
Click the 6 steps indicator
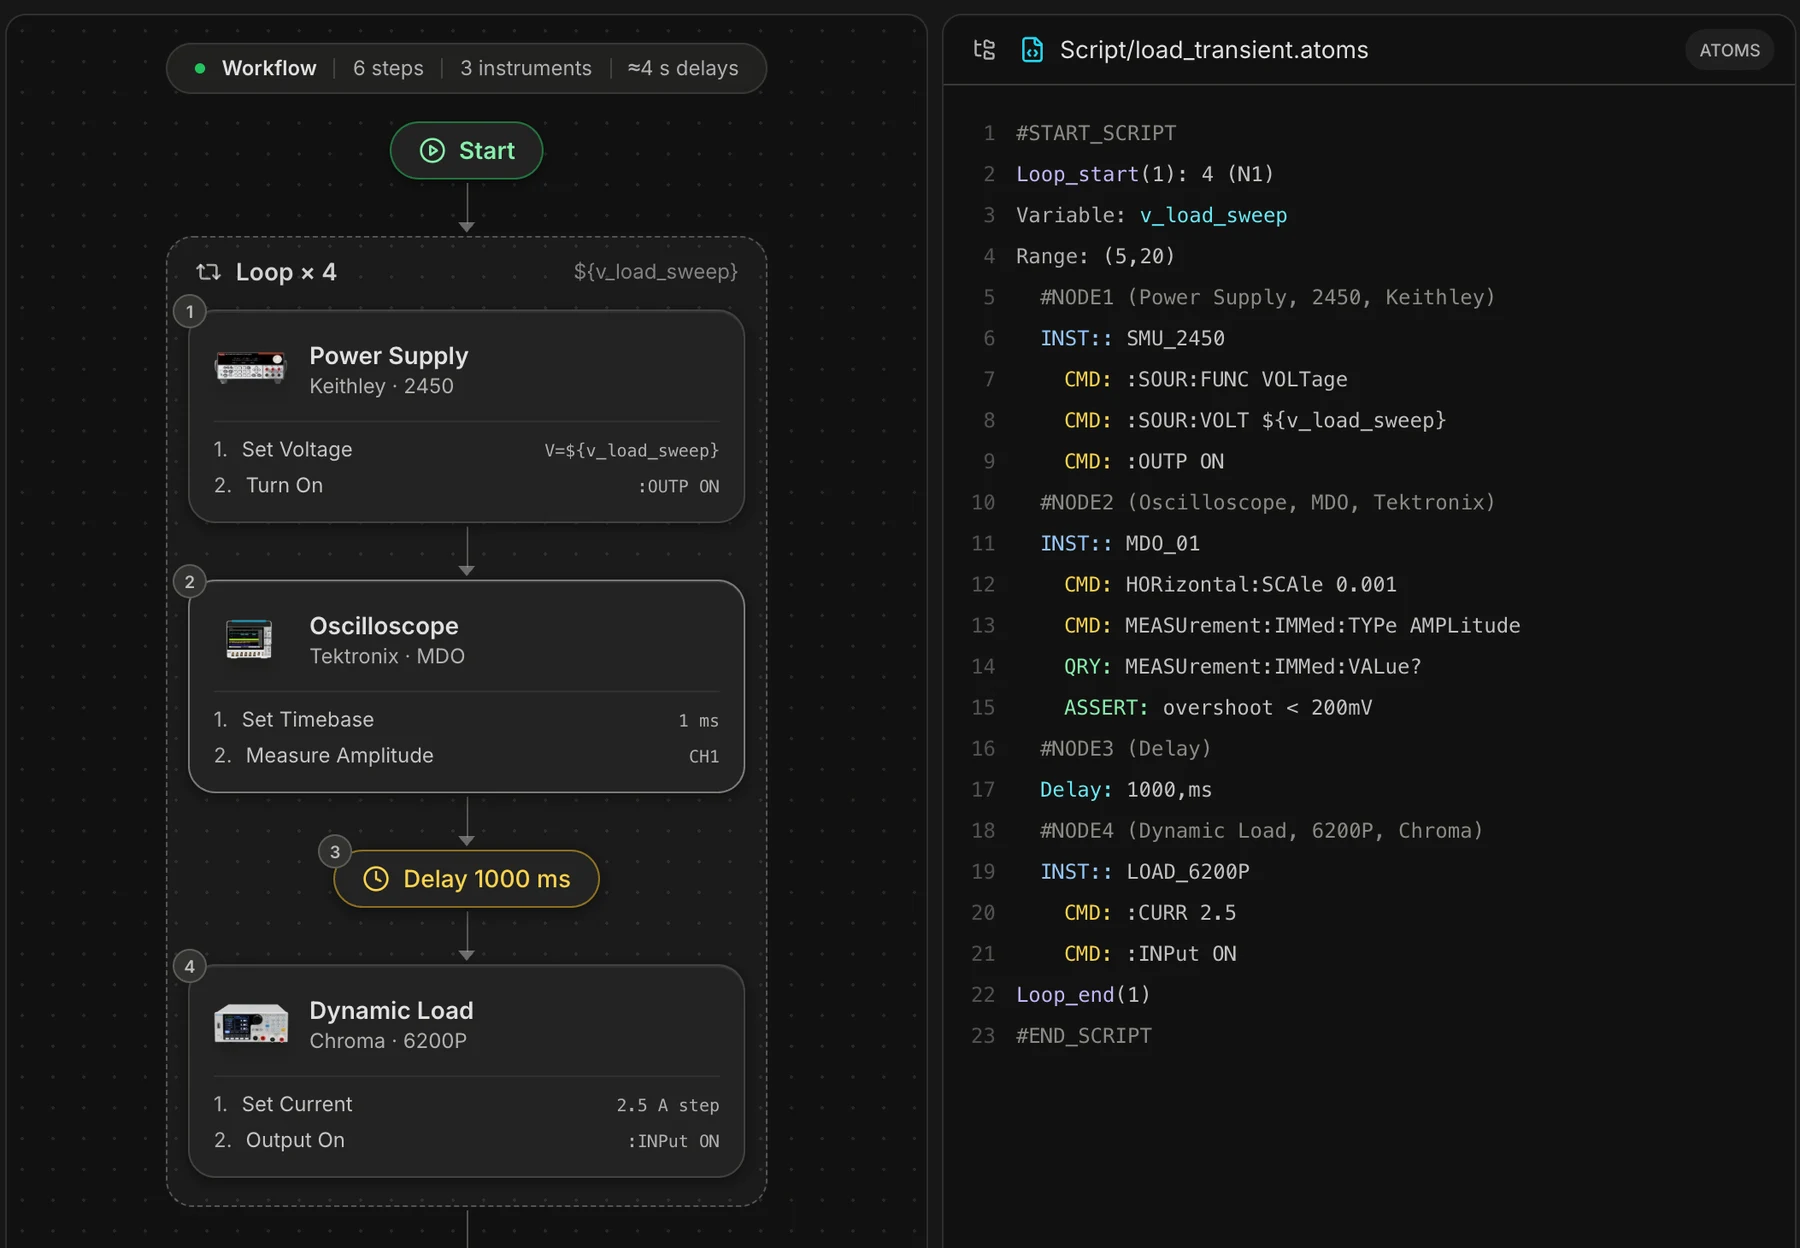click(388, 68)
